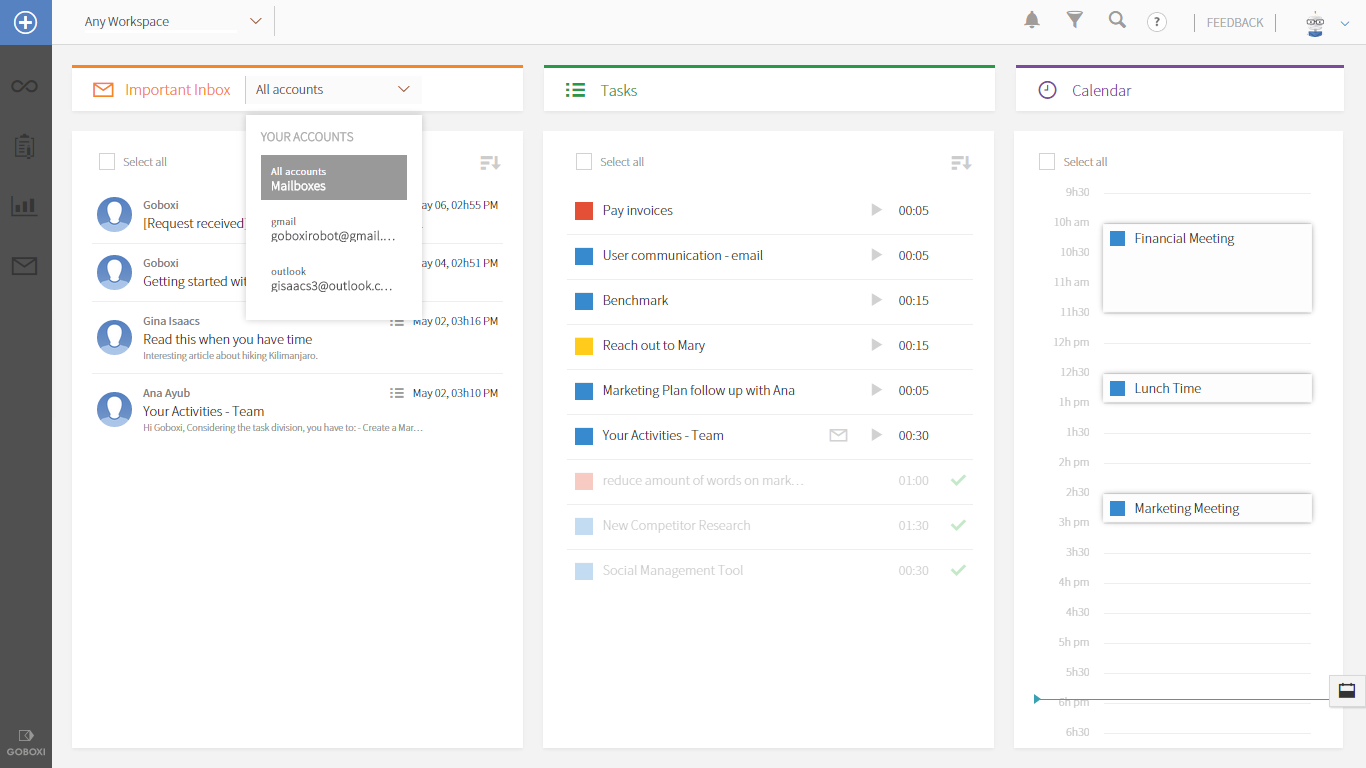The height and width of the screenshot is (768, 1366).
Task: Click the sort icon in Tasks panel
Action: point(960,162)
